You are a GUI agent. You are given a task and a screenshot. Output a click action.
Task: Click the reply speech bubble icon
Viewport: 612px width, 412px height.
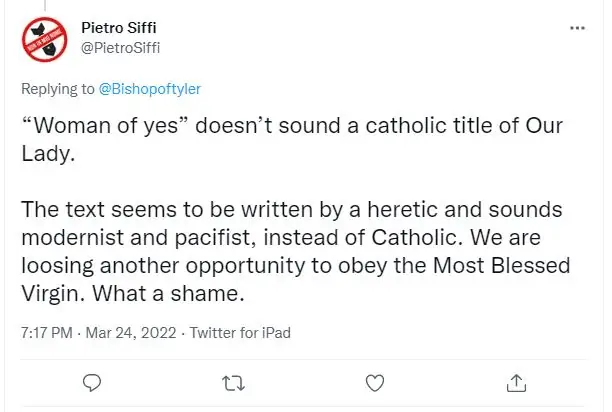[x=92, y=381]
